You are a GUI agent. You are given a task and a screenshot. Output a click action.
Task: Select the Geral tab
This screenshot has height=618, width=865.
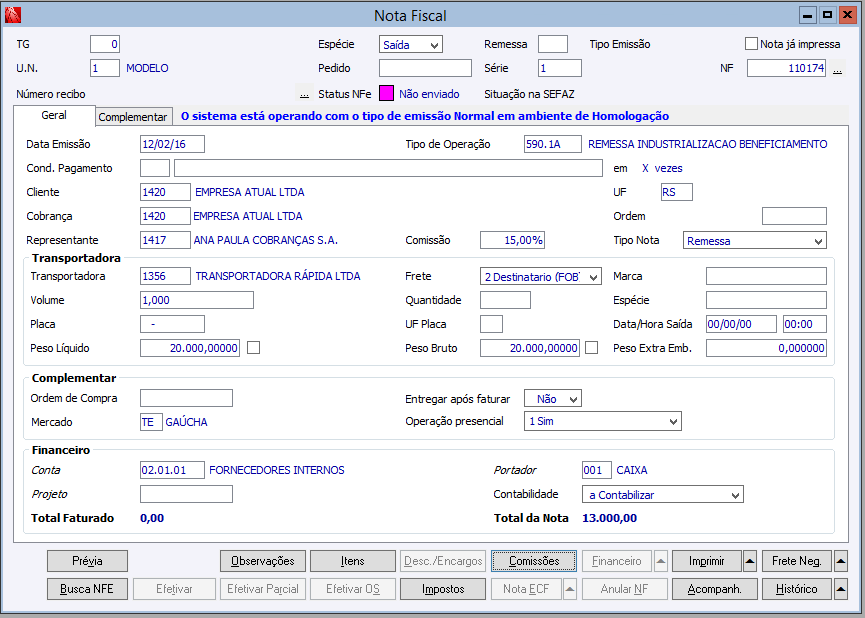pos(54,116)
